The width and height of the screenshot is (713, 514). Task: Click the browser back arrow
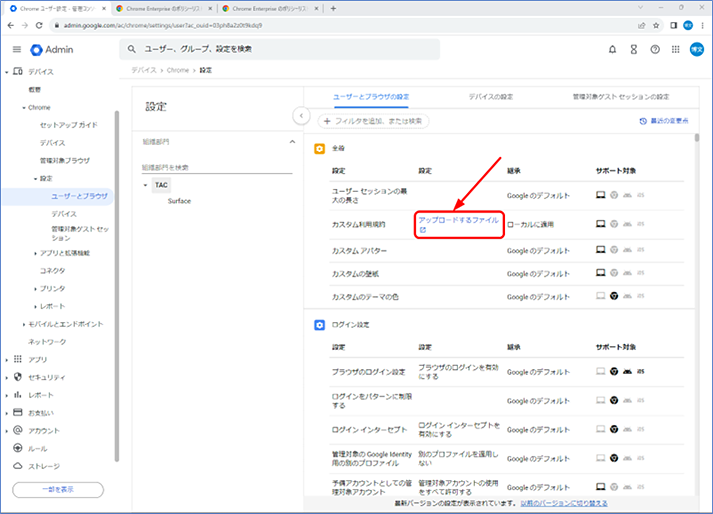[x=10, y=25]
